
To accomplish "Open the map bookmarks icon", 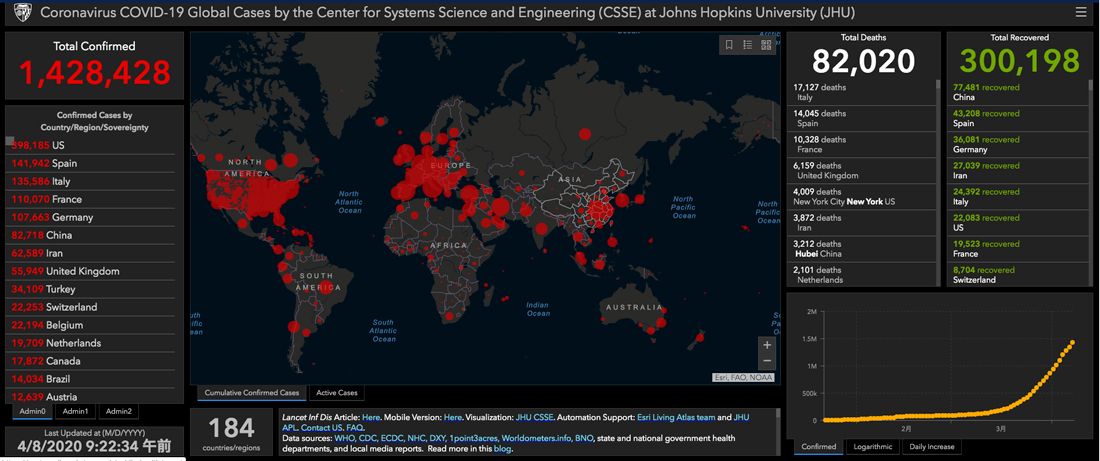I will click(x=729, y=45).
